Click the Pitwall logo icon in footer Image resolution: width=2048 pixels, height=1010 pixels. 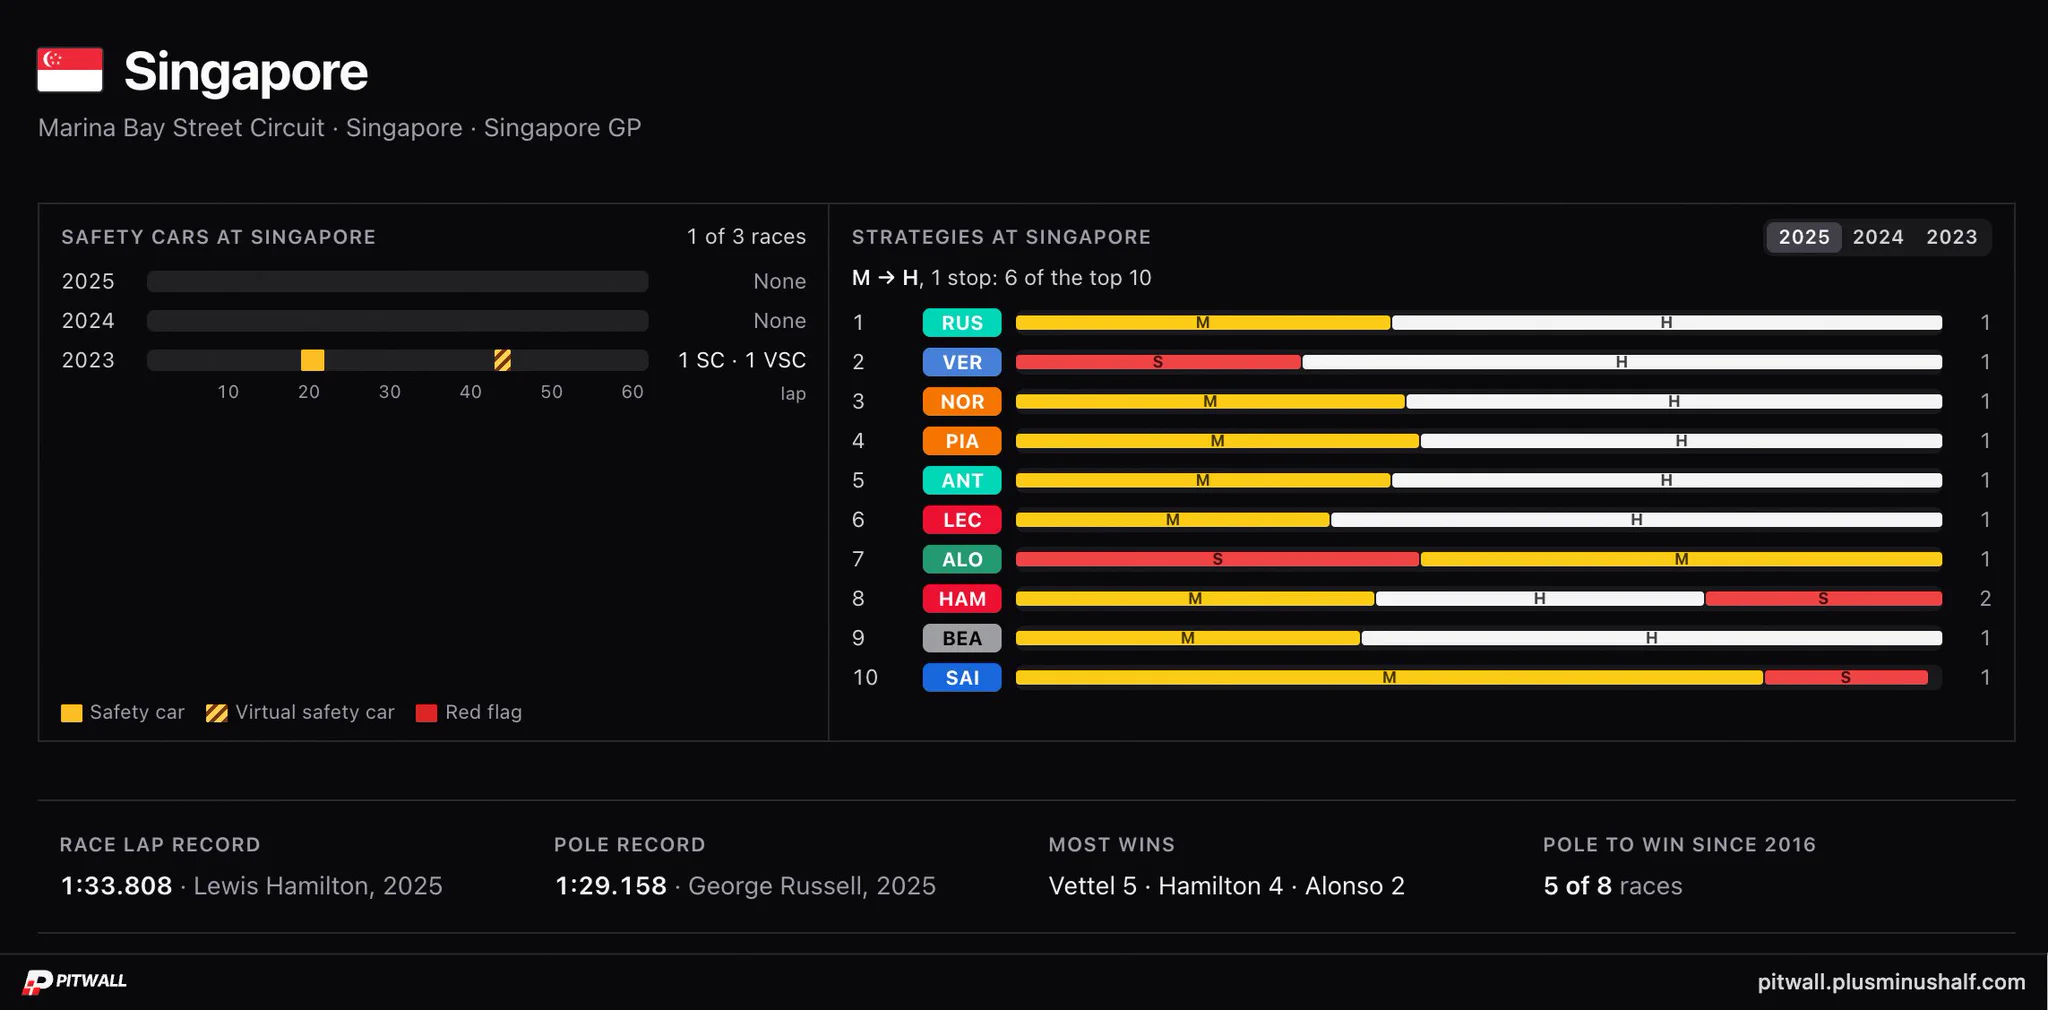click(x=38, y=982)
